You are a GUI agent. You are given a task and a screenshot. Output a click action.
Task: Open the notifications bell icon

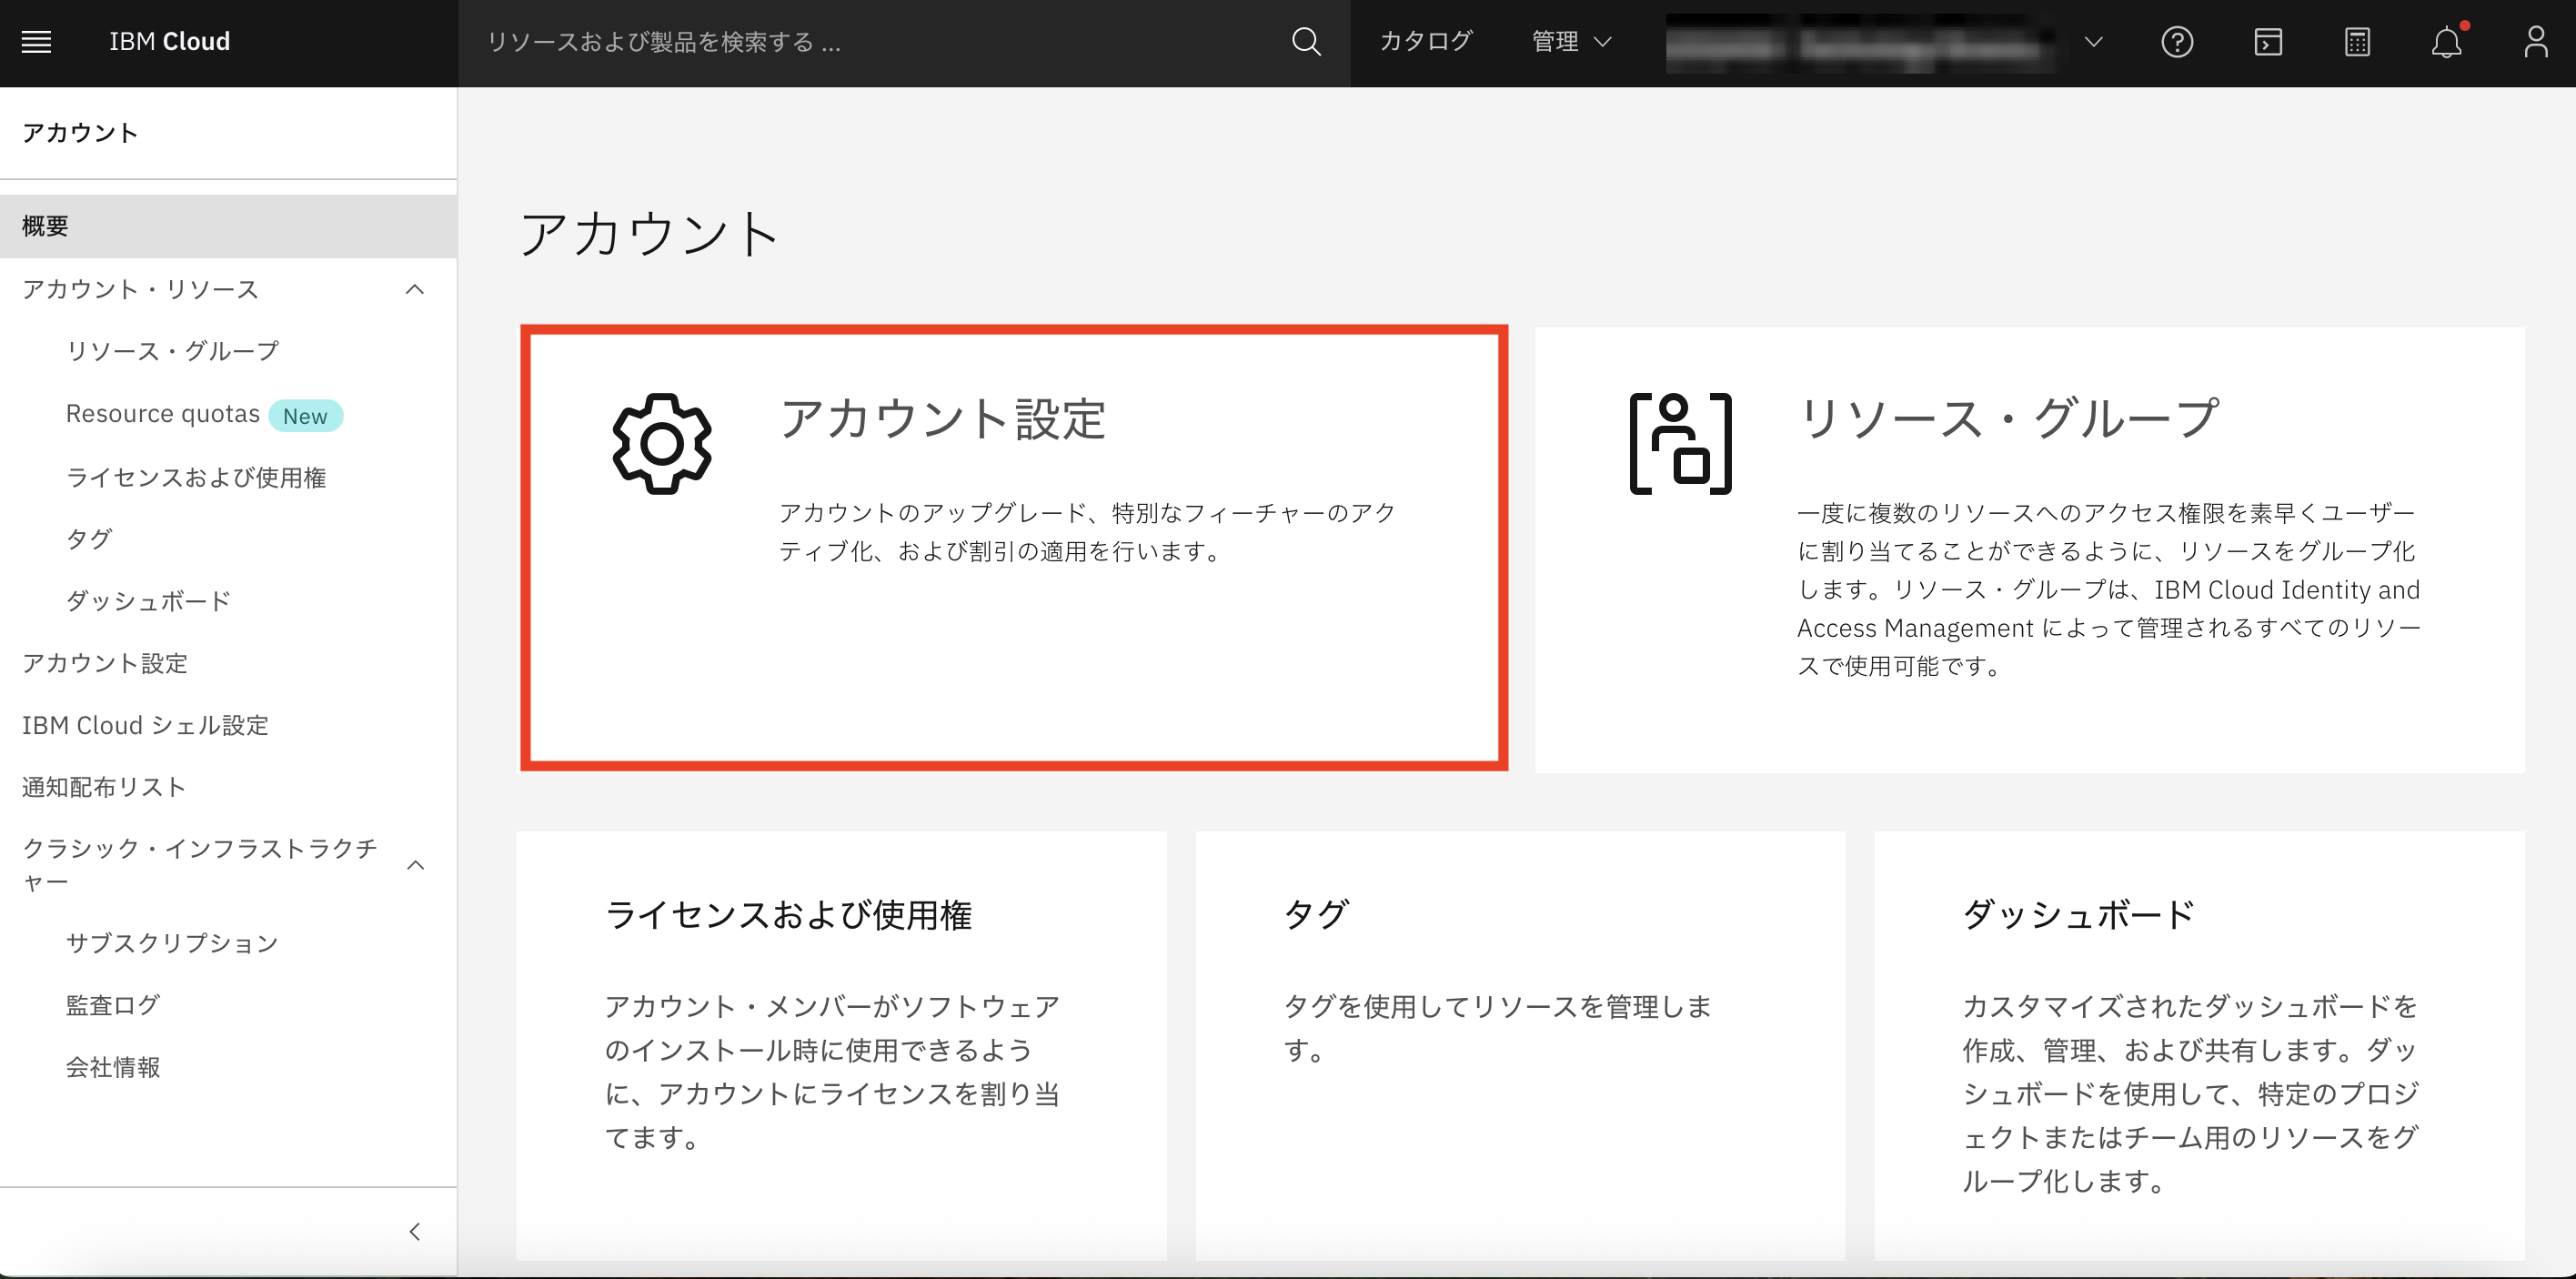point(2447,42)
